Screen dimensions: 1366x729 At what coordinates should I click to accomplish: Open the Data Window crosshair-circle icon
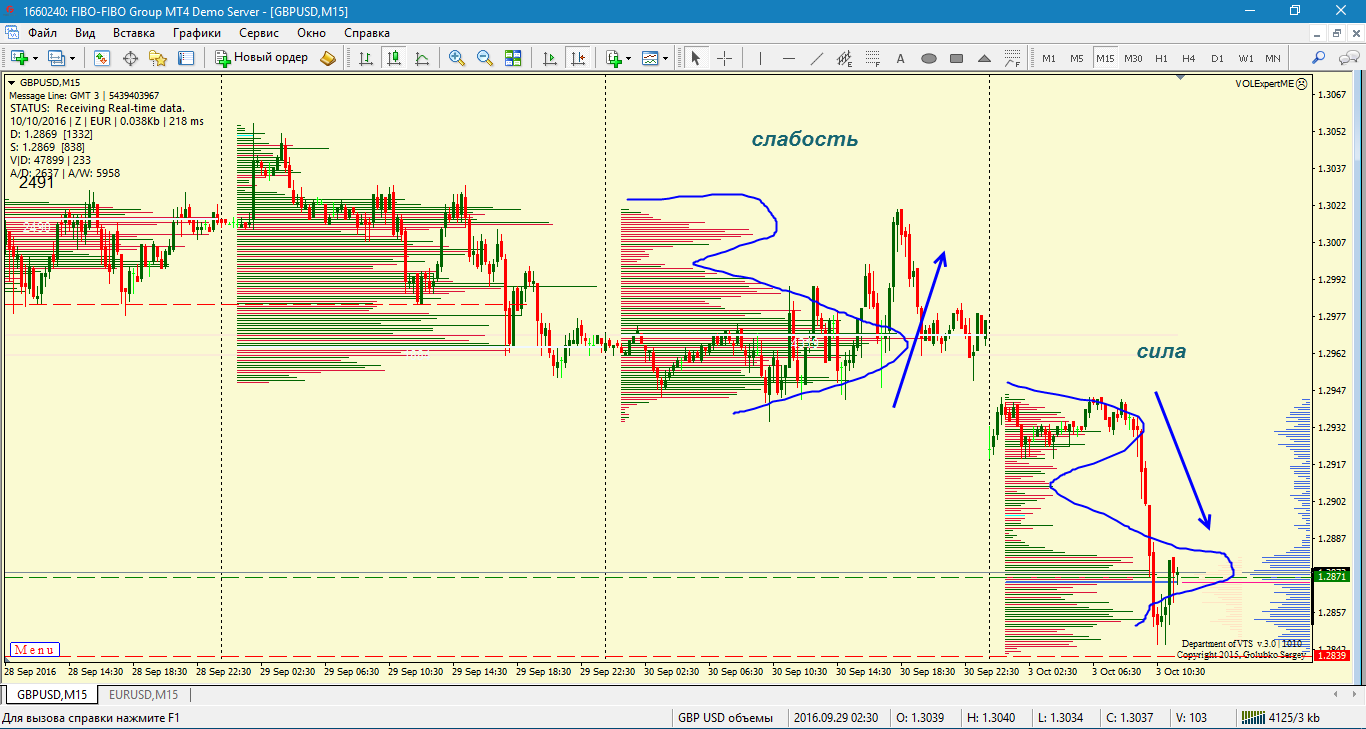click(130, 58)
